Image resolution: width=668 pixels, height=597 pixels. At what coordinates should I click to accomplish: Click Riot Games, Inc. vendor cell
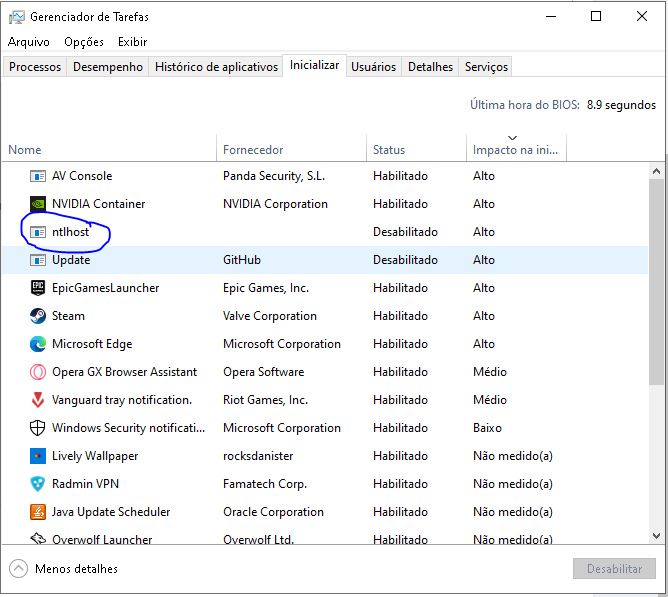[265, 400]
